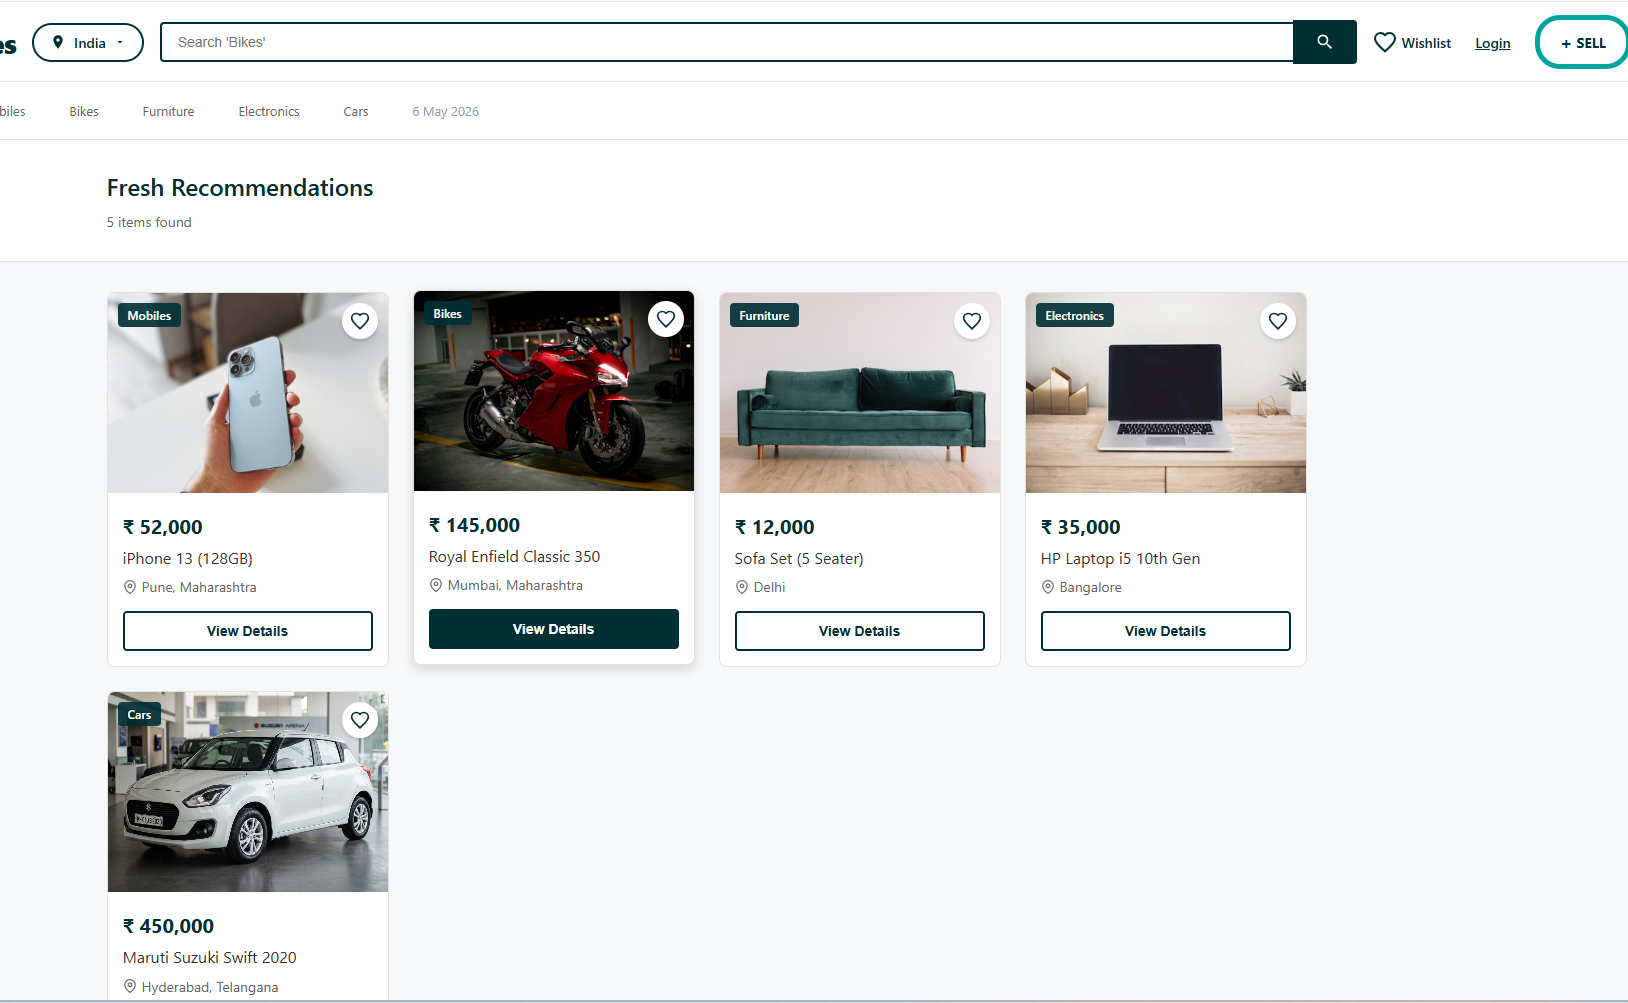This screenshot has width=1628, height=1003.
Task: Click the ₹ 450,000 price
Action: click(169, 926)
